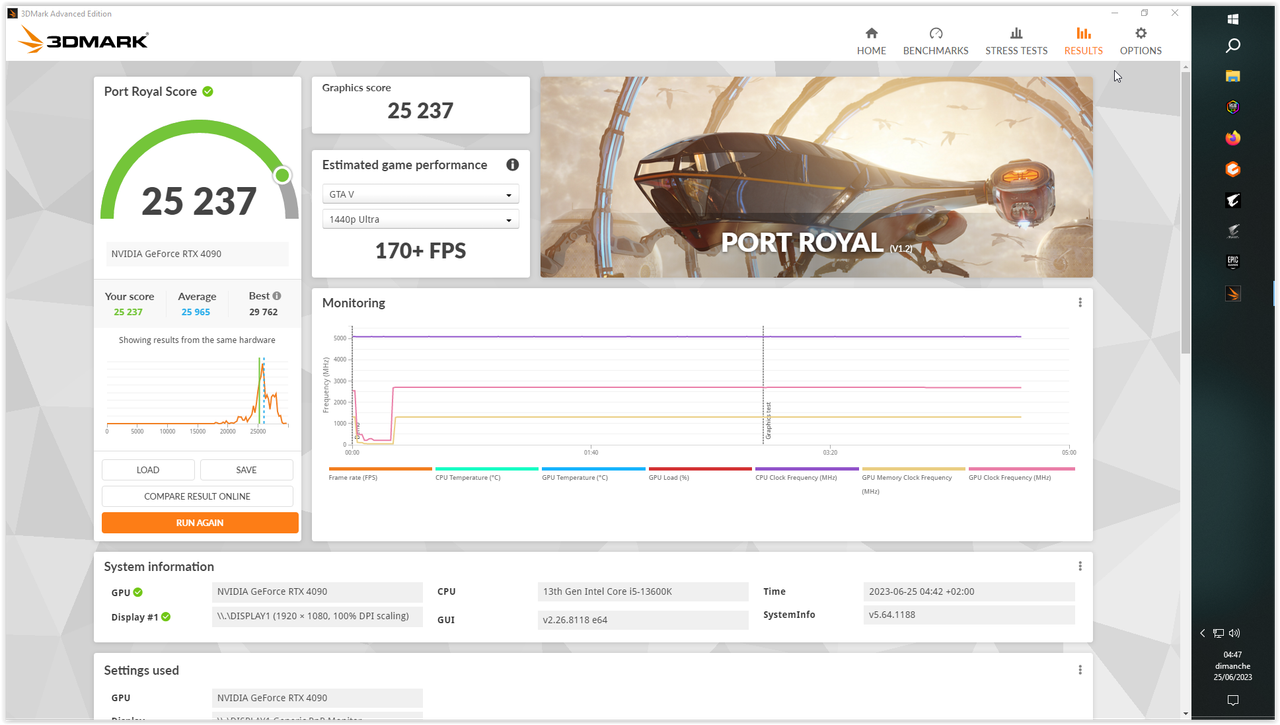
Task: Launch Firefox from the taskbar
Action: pos(1233,138)
